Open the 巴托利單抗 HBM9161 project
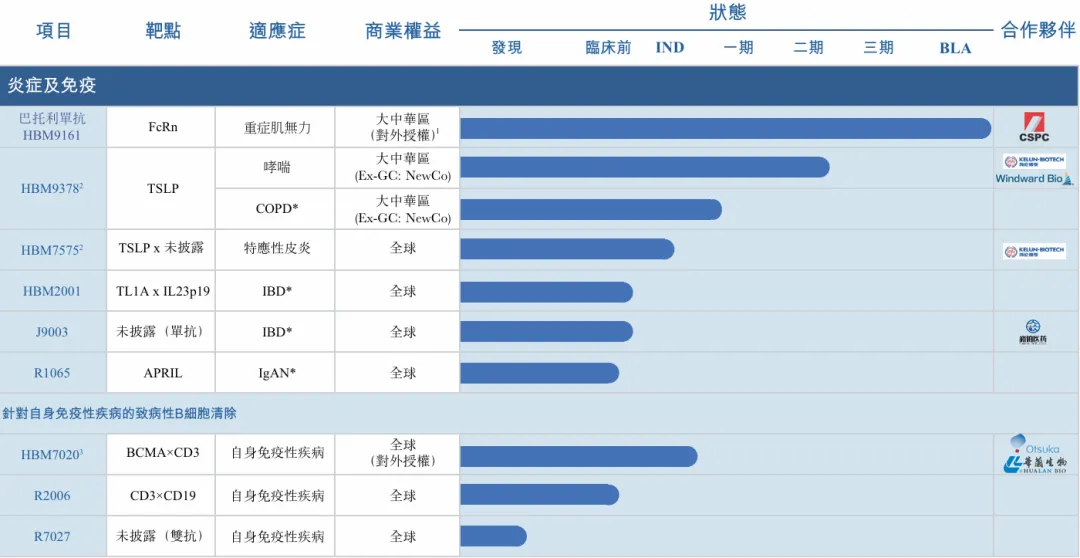The height and width of the screenshot is (558, 1080). coord(53,127)
